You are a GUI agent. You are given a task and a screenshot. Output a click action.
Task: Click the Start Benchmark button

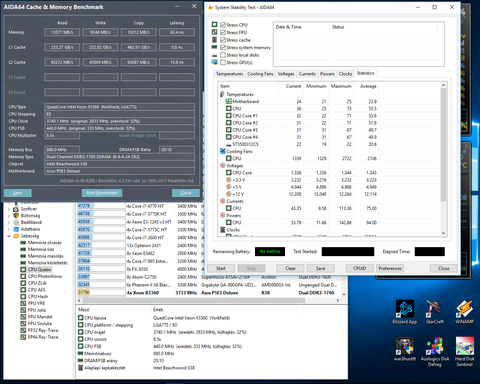pyautogui.click(x=102, y=193)
